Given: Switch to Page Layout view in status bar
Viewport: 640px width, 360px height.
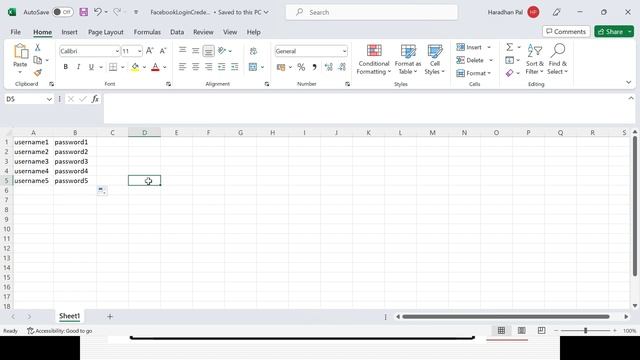Looking at the screenshot, I should pos(522,331).
